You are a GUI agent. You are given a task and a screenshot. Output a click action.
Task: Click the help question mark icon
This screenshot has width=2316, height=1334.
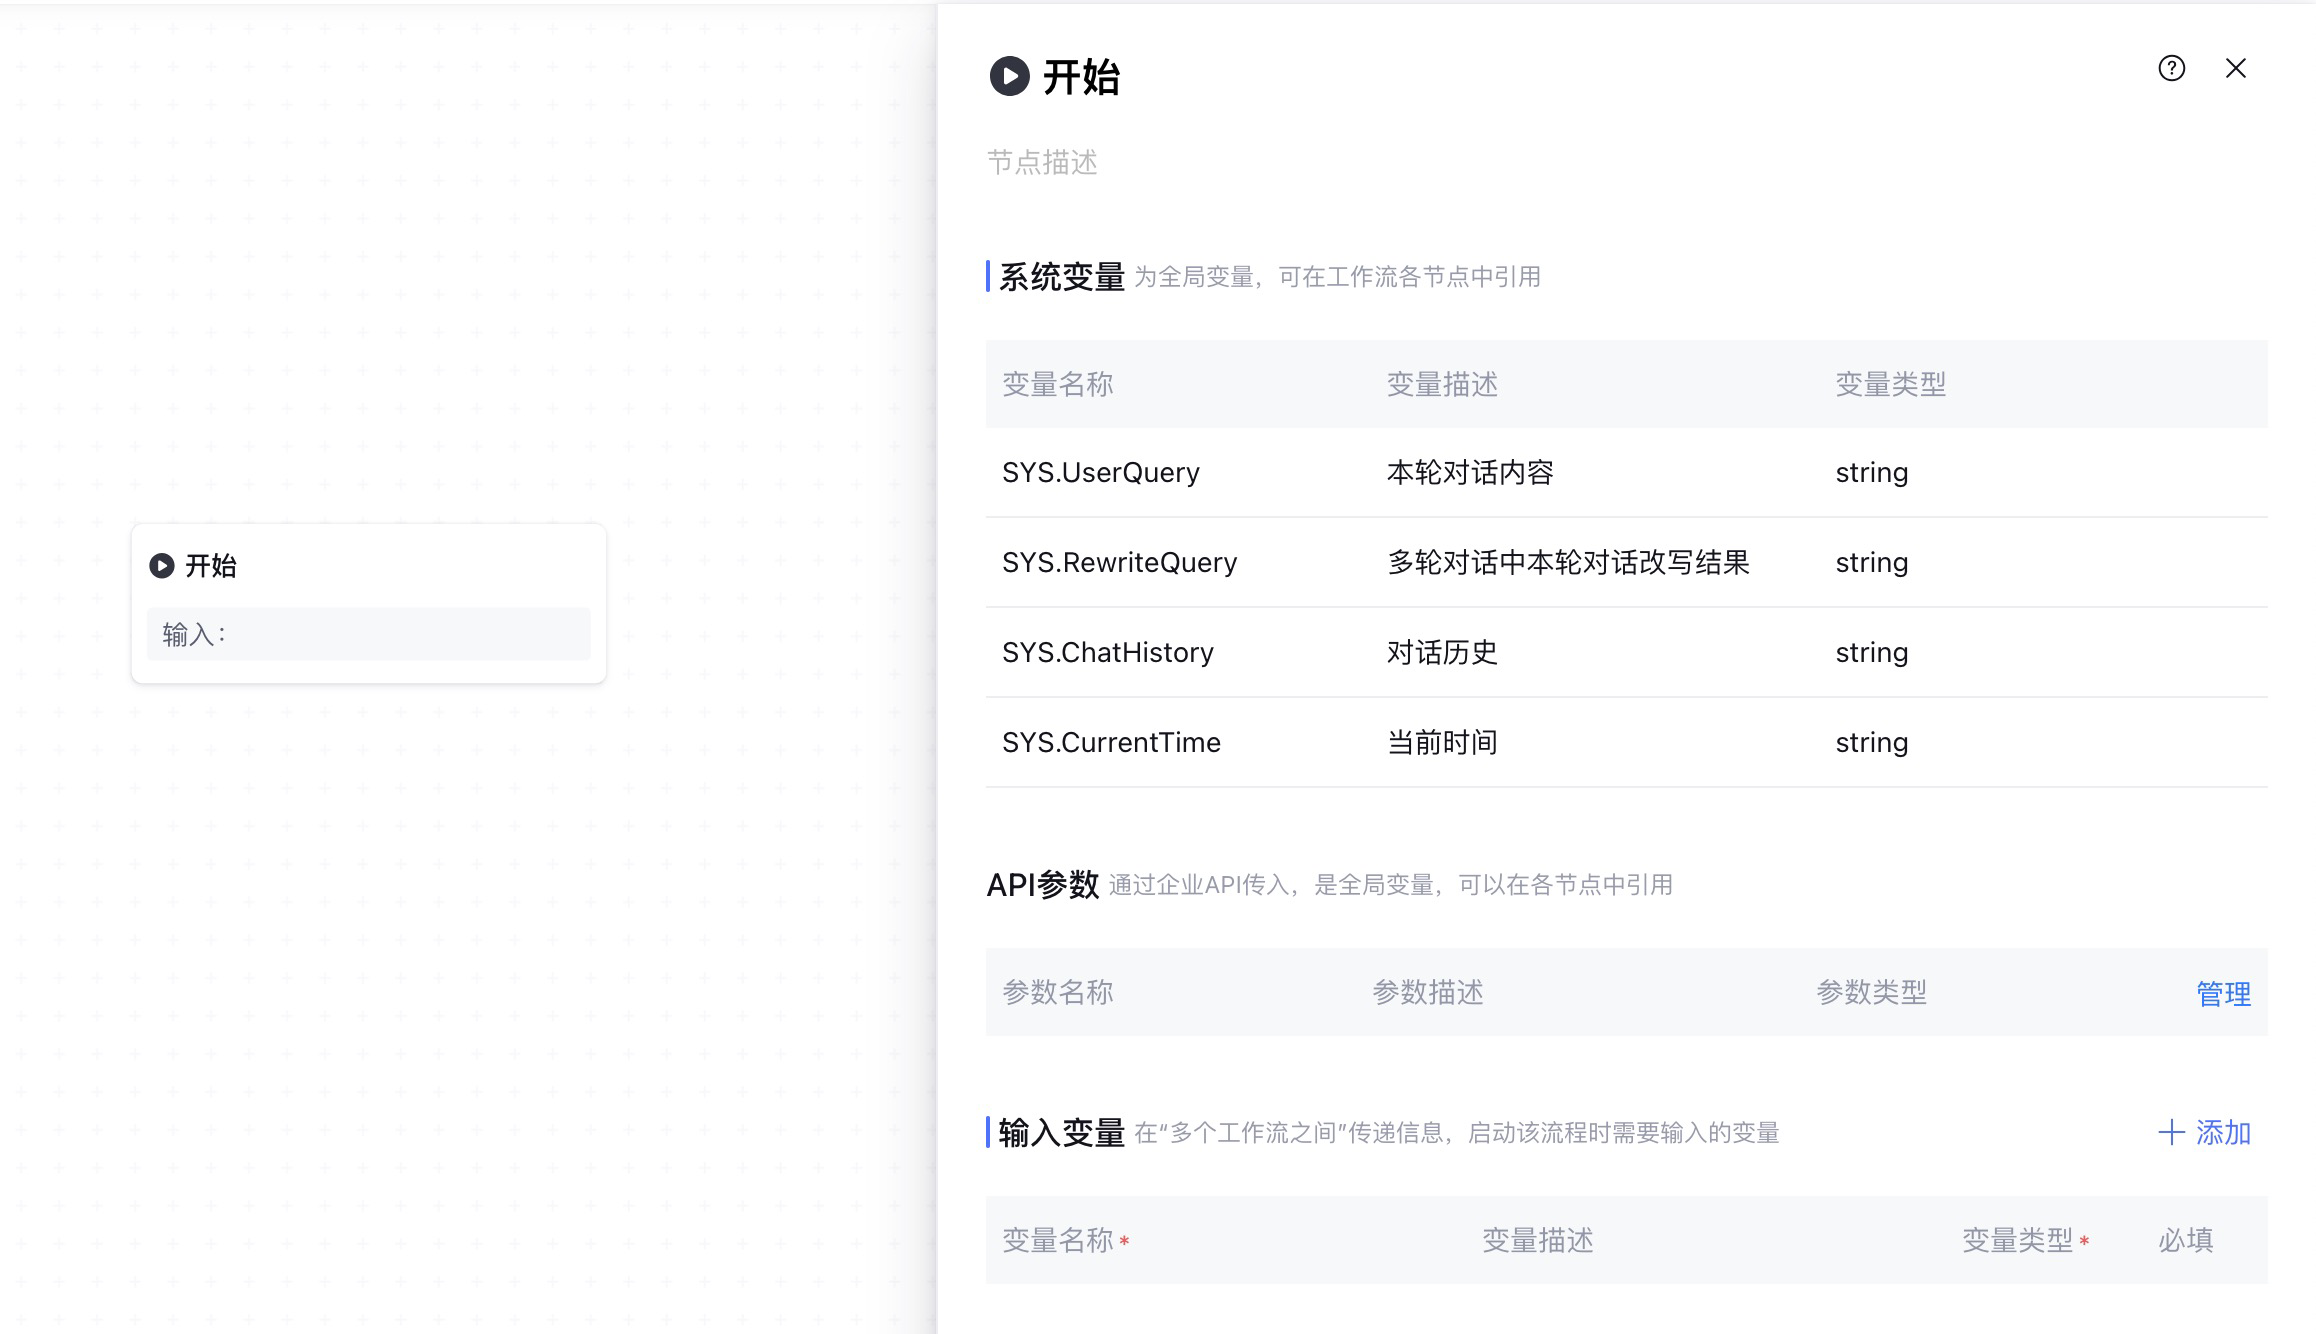[2171, 68]
